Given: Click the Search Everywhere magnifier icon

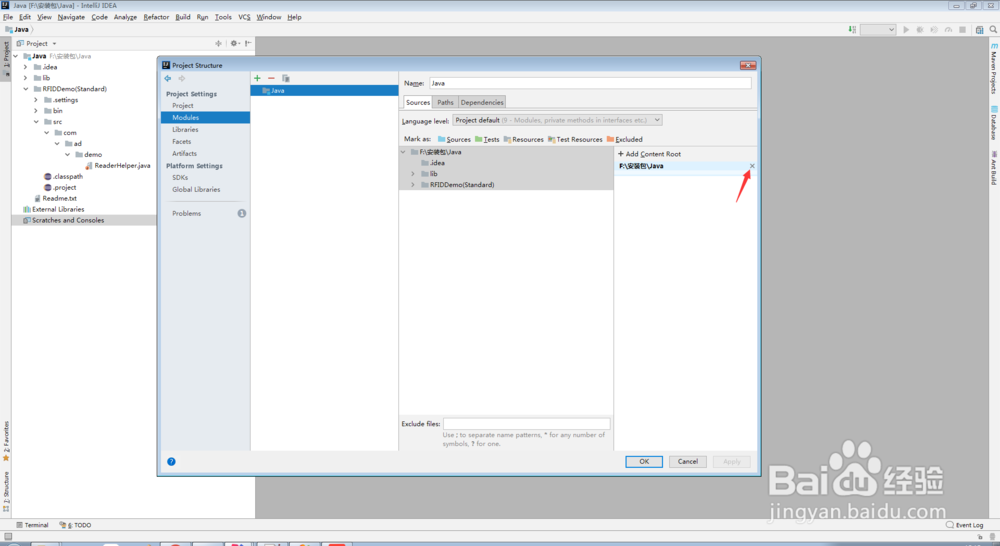Looking at the screenshot, I should coord(992,29).
